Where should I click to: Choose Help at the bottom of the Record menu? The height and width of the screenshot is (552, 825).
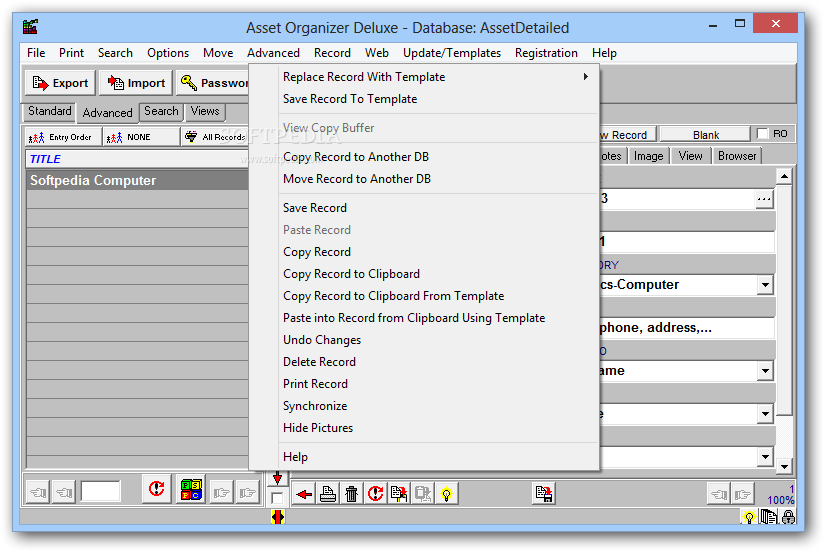(x=424, y=457)
